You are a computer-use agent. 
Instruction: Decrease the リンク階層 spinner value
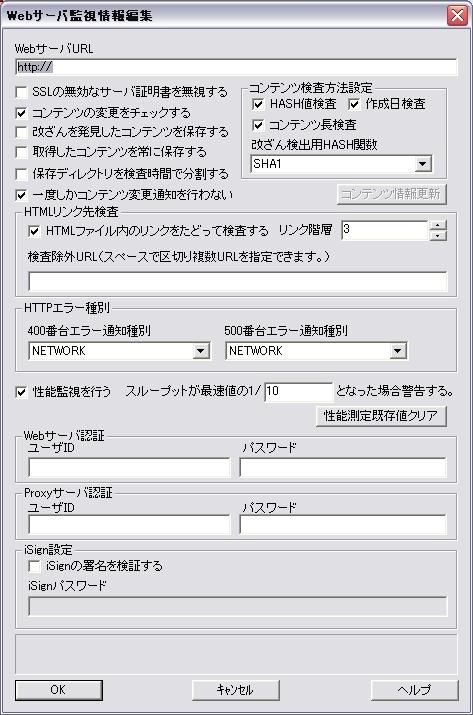438,236
